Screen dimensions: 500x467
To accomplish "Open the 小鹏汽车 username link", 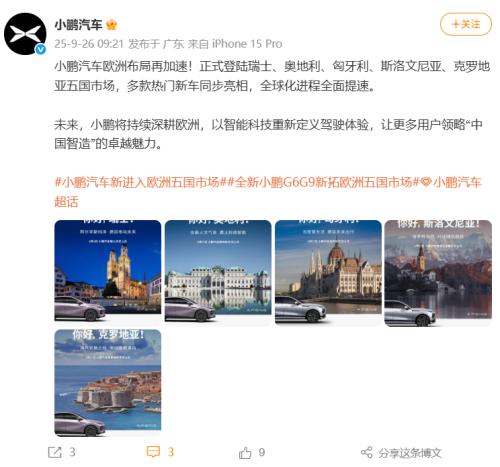I will click(78, 25).
